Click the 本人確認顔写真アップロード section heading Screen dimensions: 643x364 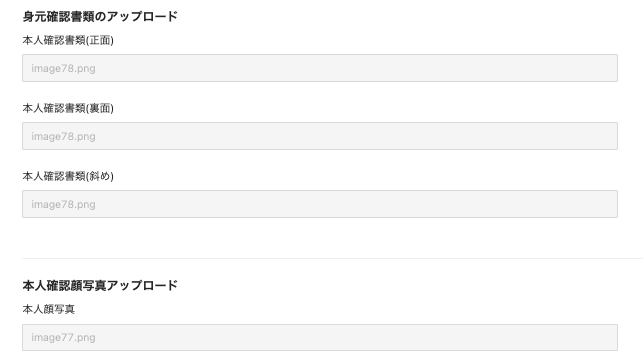tap(100, 285)
